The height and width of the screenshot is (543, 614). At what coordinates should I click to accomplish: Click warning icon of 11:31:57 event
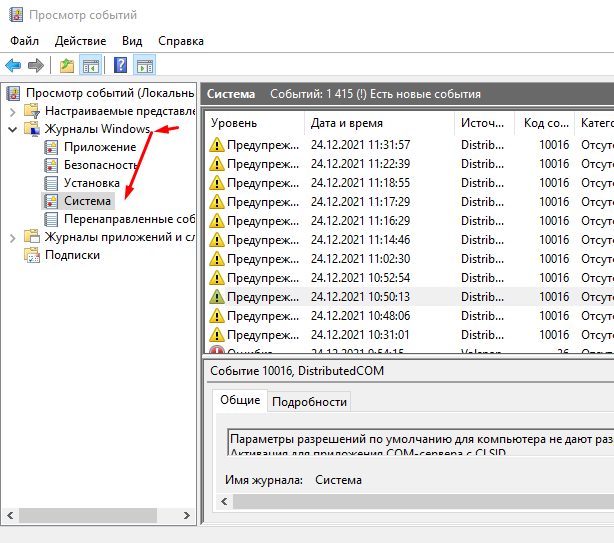tap(217, 145)
